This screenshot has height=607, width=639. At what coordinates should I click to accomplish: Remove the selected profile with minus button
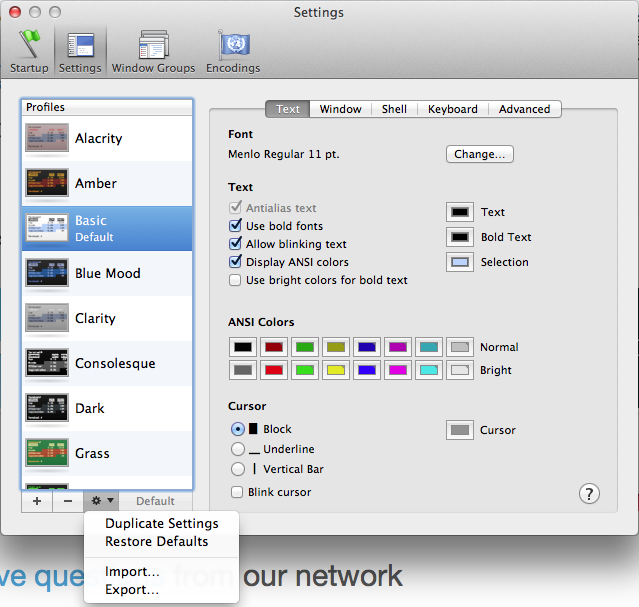[68, 501]
